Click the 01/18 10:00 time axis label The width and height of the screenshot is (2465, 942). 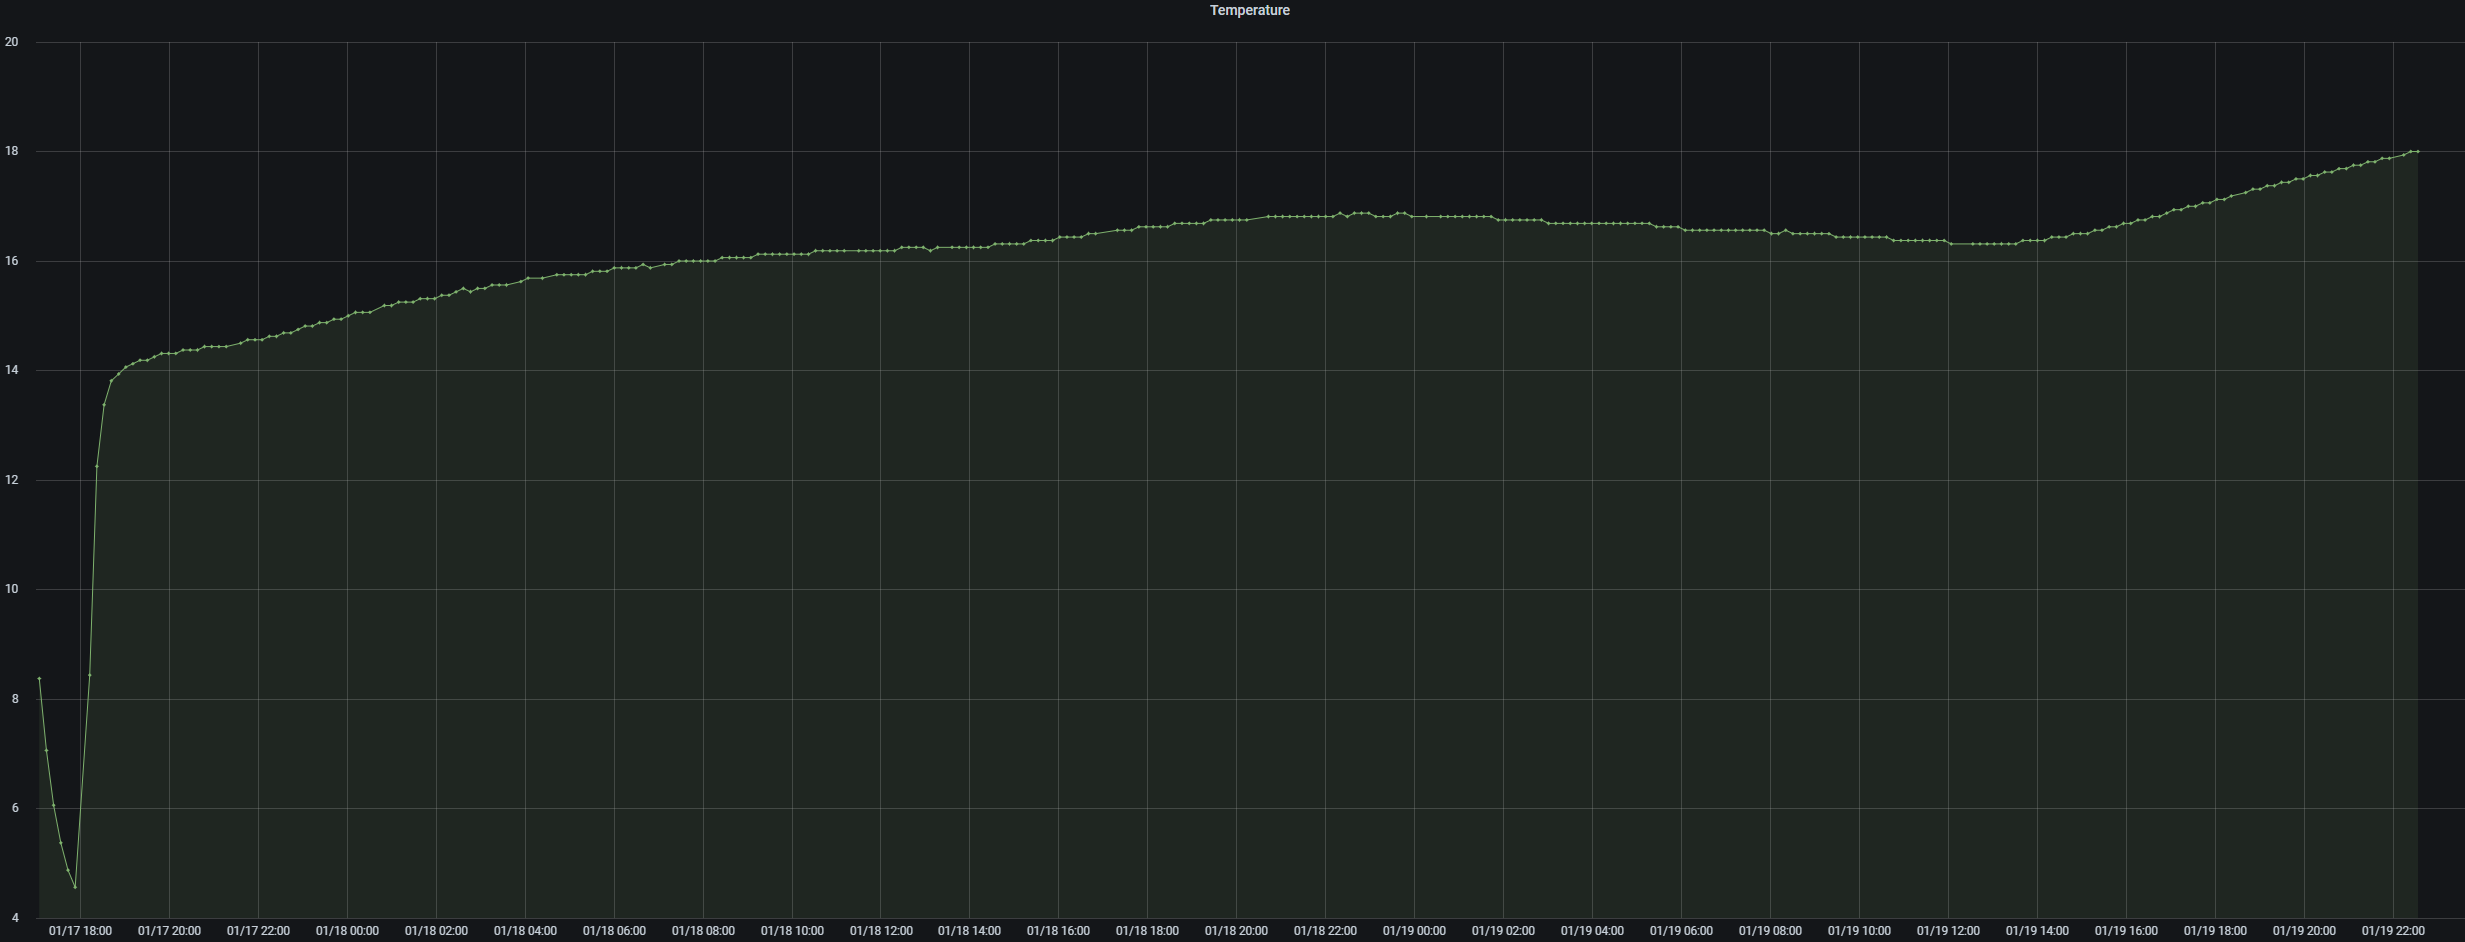point(792,931)
